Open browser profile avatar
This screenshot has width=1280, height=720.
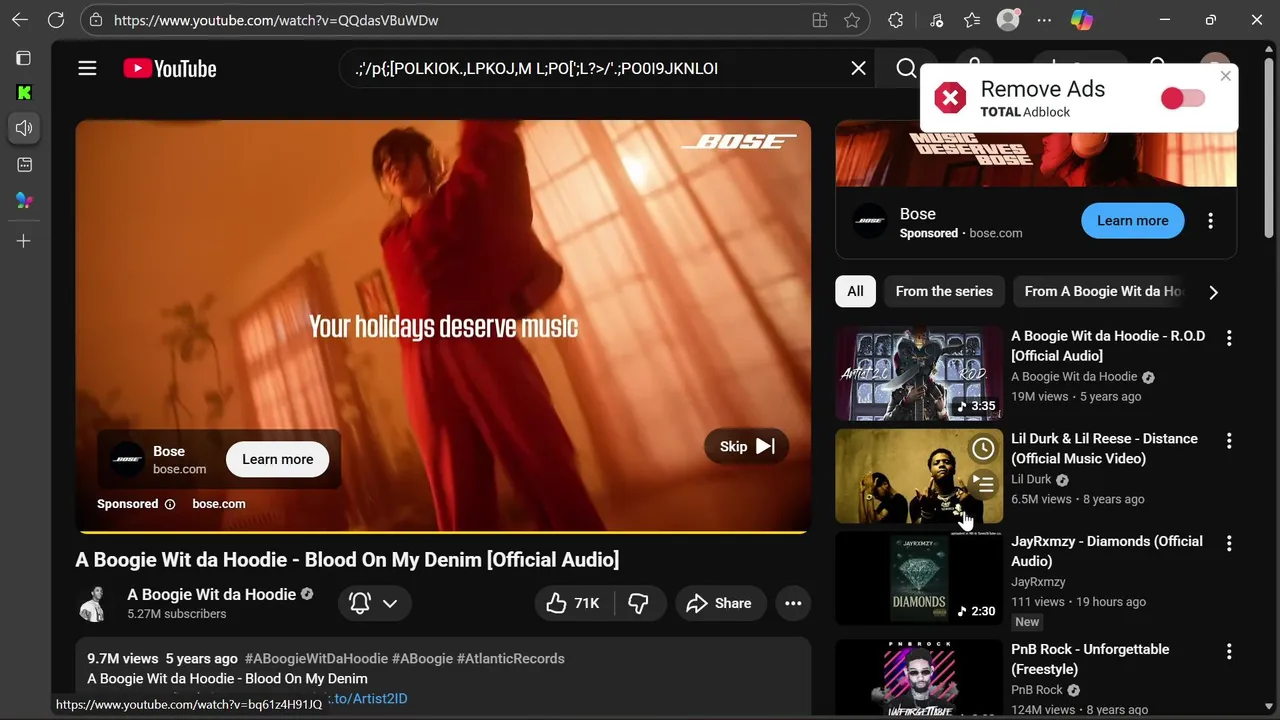pos(1008,20)
